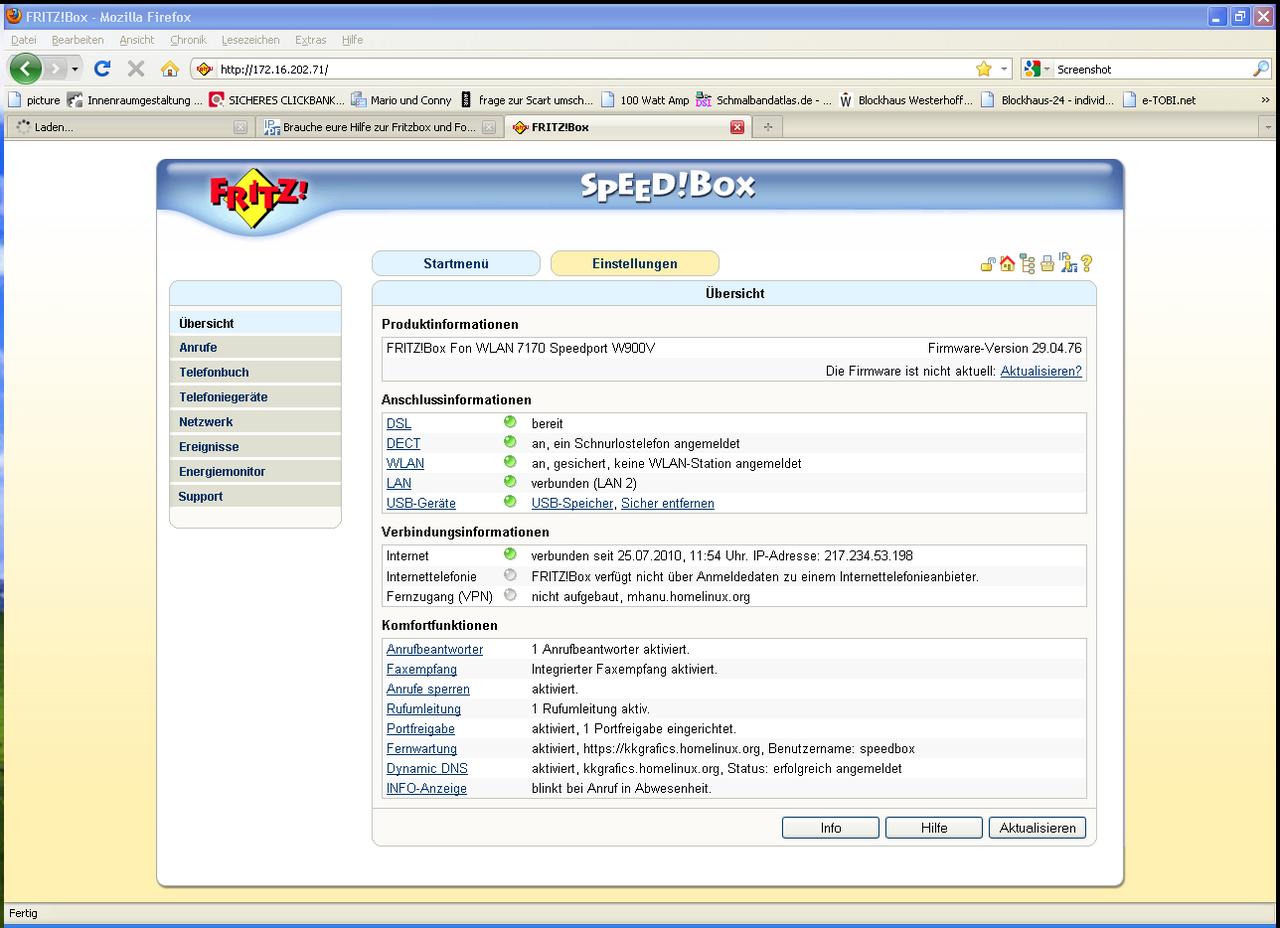
Task: Open the Extras menu
Action: tap(311, 40)
